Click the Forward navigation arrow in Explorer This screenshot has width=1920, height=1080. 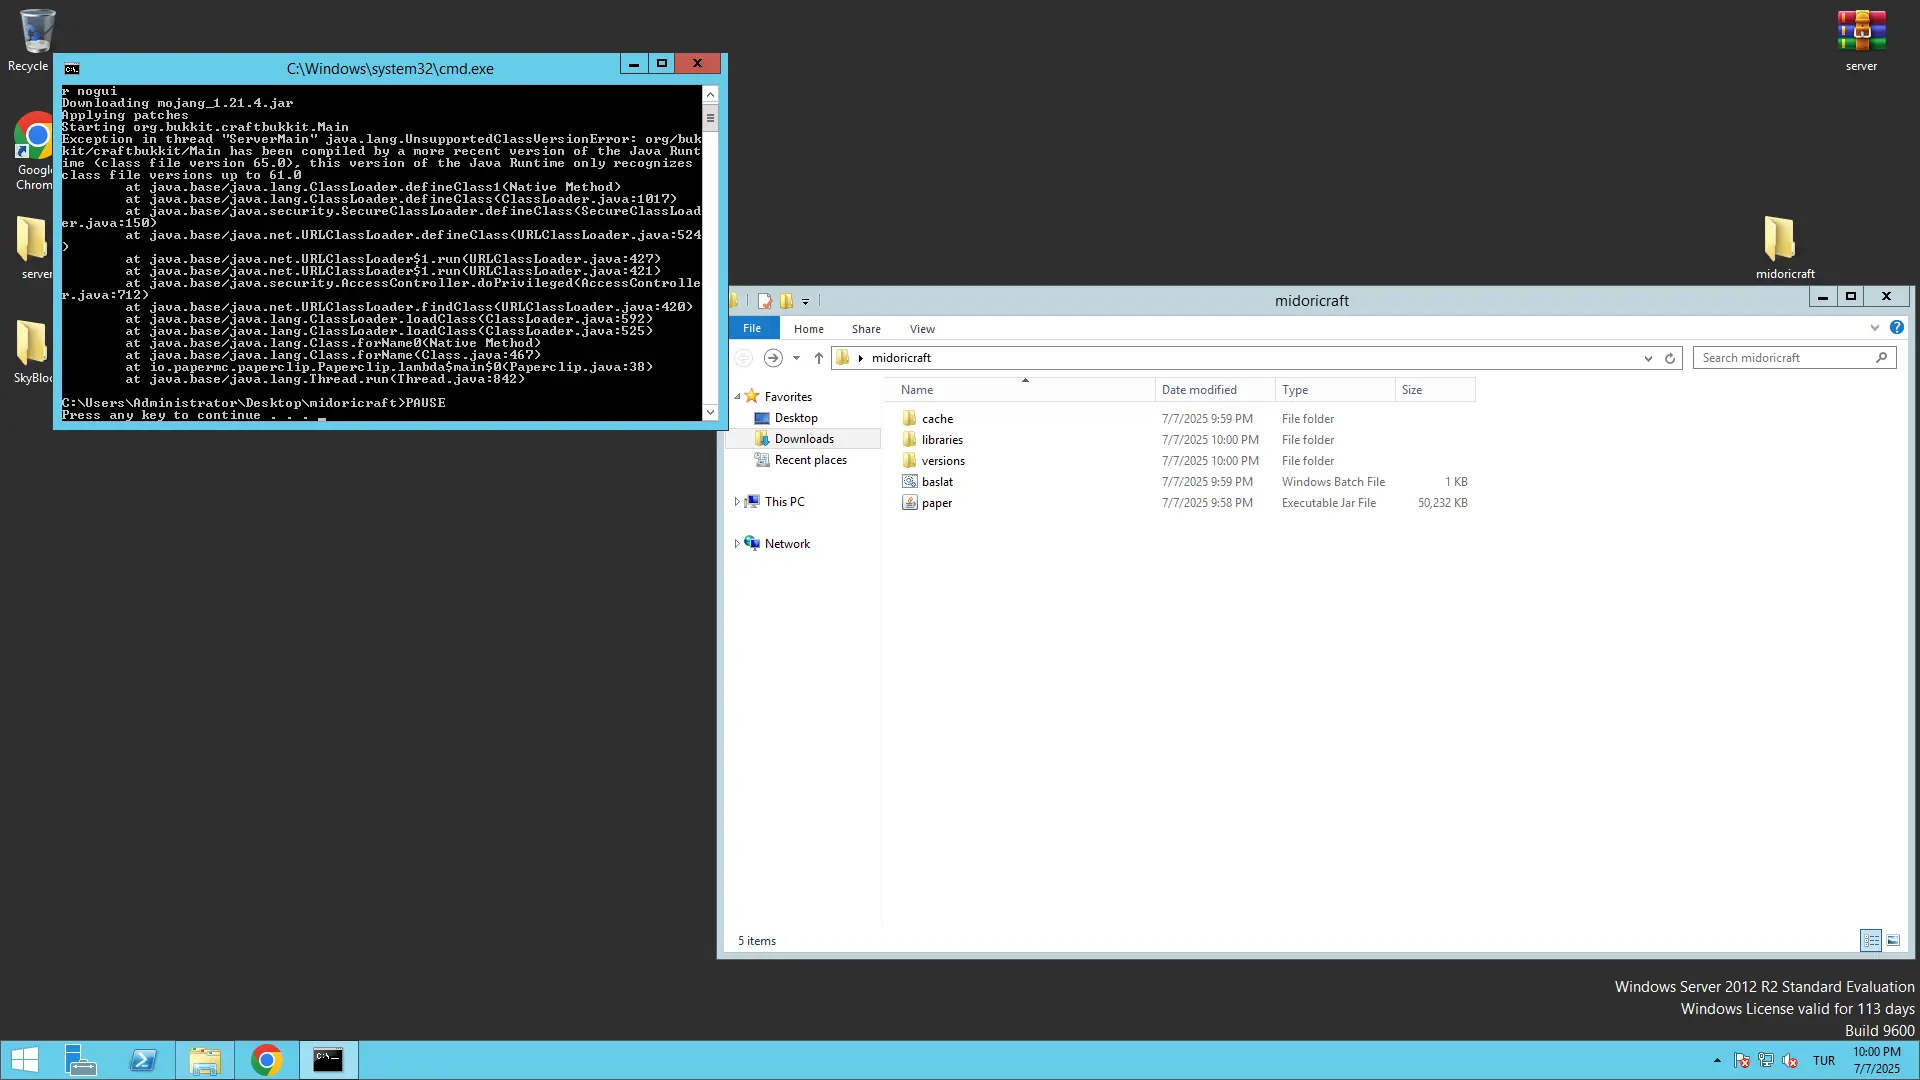773,358
